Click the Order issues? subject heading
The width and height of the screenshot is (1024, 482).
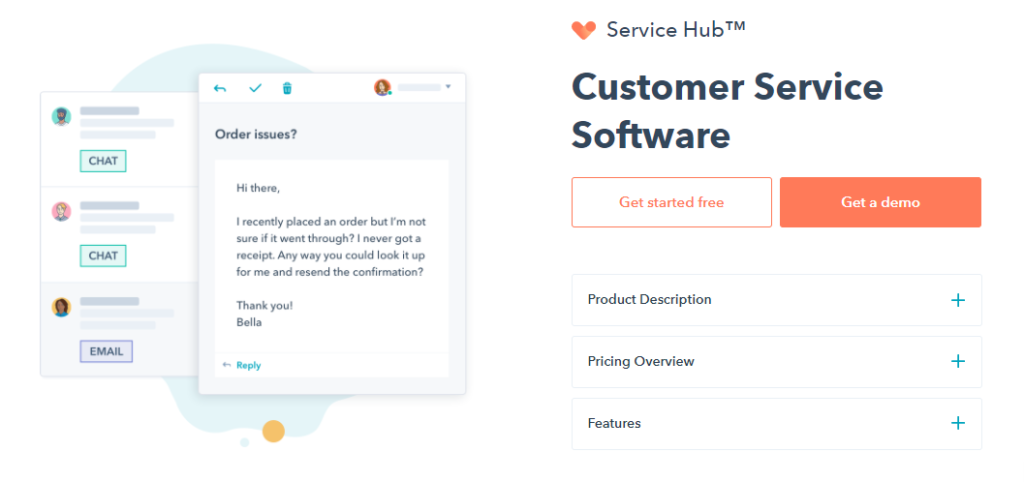[256, 135]
